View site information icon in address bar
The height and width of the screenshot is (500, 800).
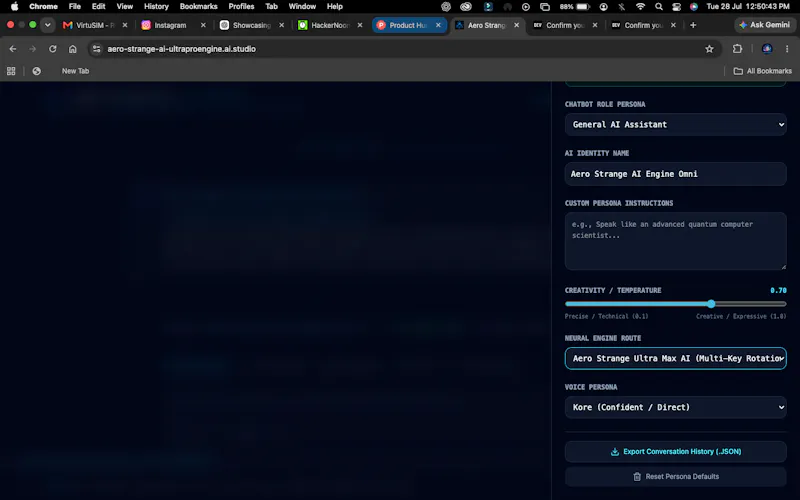[x=96, y=49]
